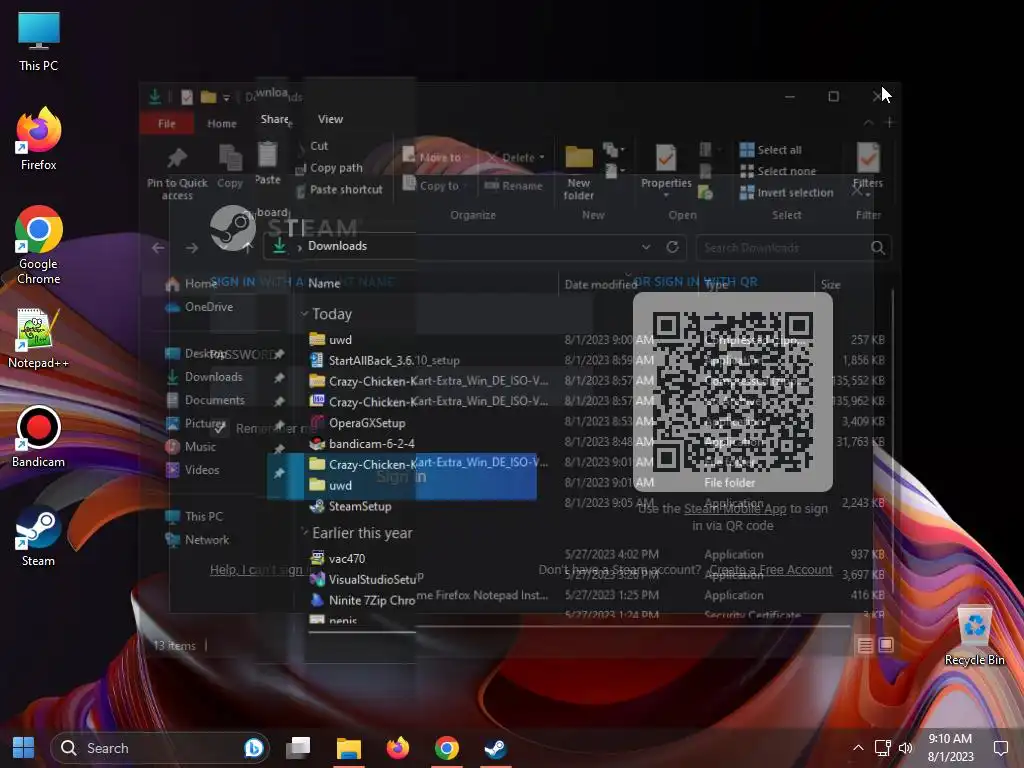Select OneDrive in navigation pane
Screen dimensions: 1024x768
[200, 307]
